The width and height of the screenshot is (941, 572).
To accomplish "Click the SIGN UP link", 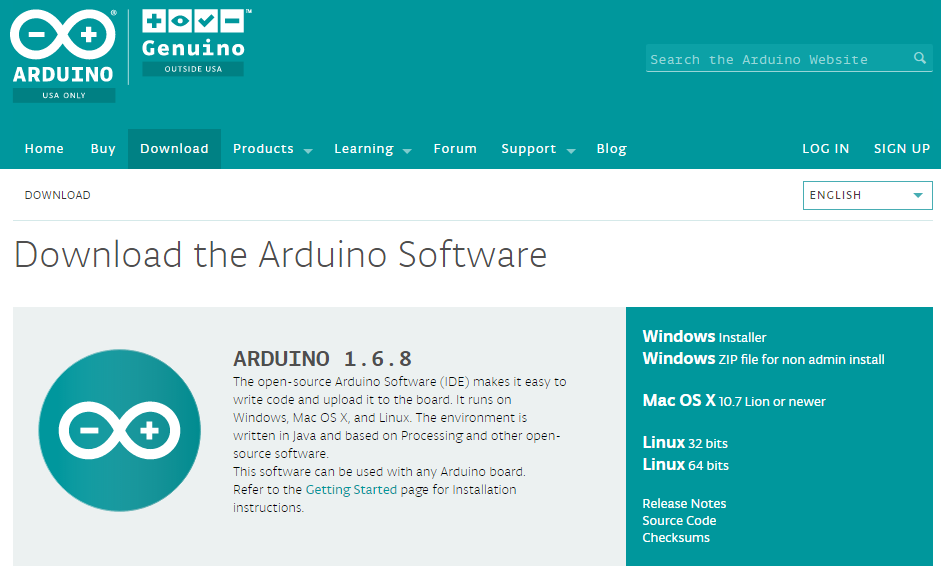I will (901, 148).
